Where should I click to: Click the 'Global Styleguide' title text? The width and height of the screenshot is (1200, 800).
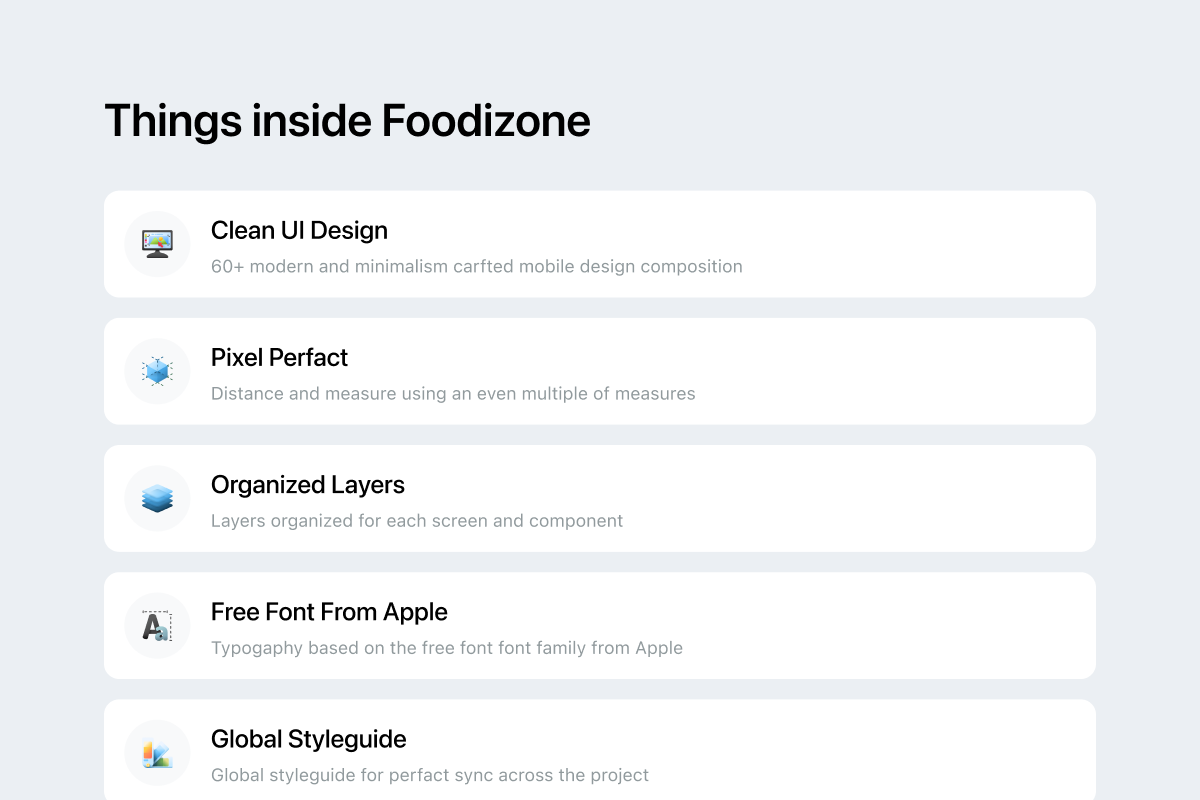(308, 739)
